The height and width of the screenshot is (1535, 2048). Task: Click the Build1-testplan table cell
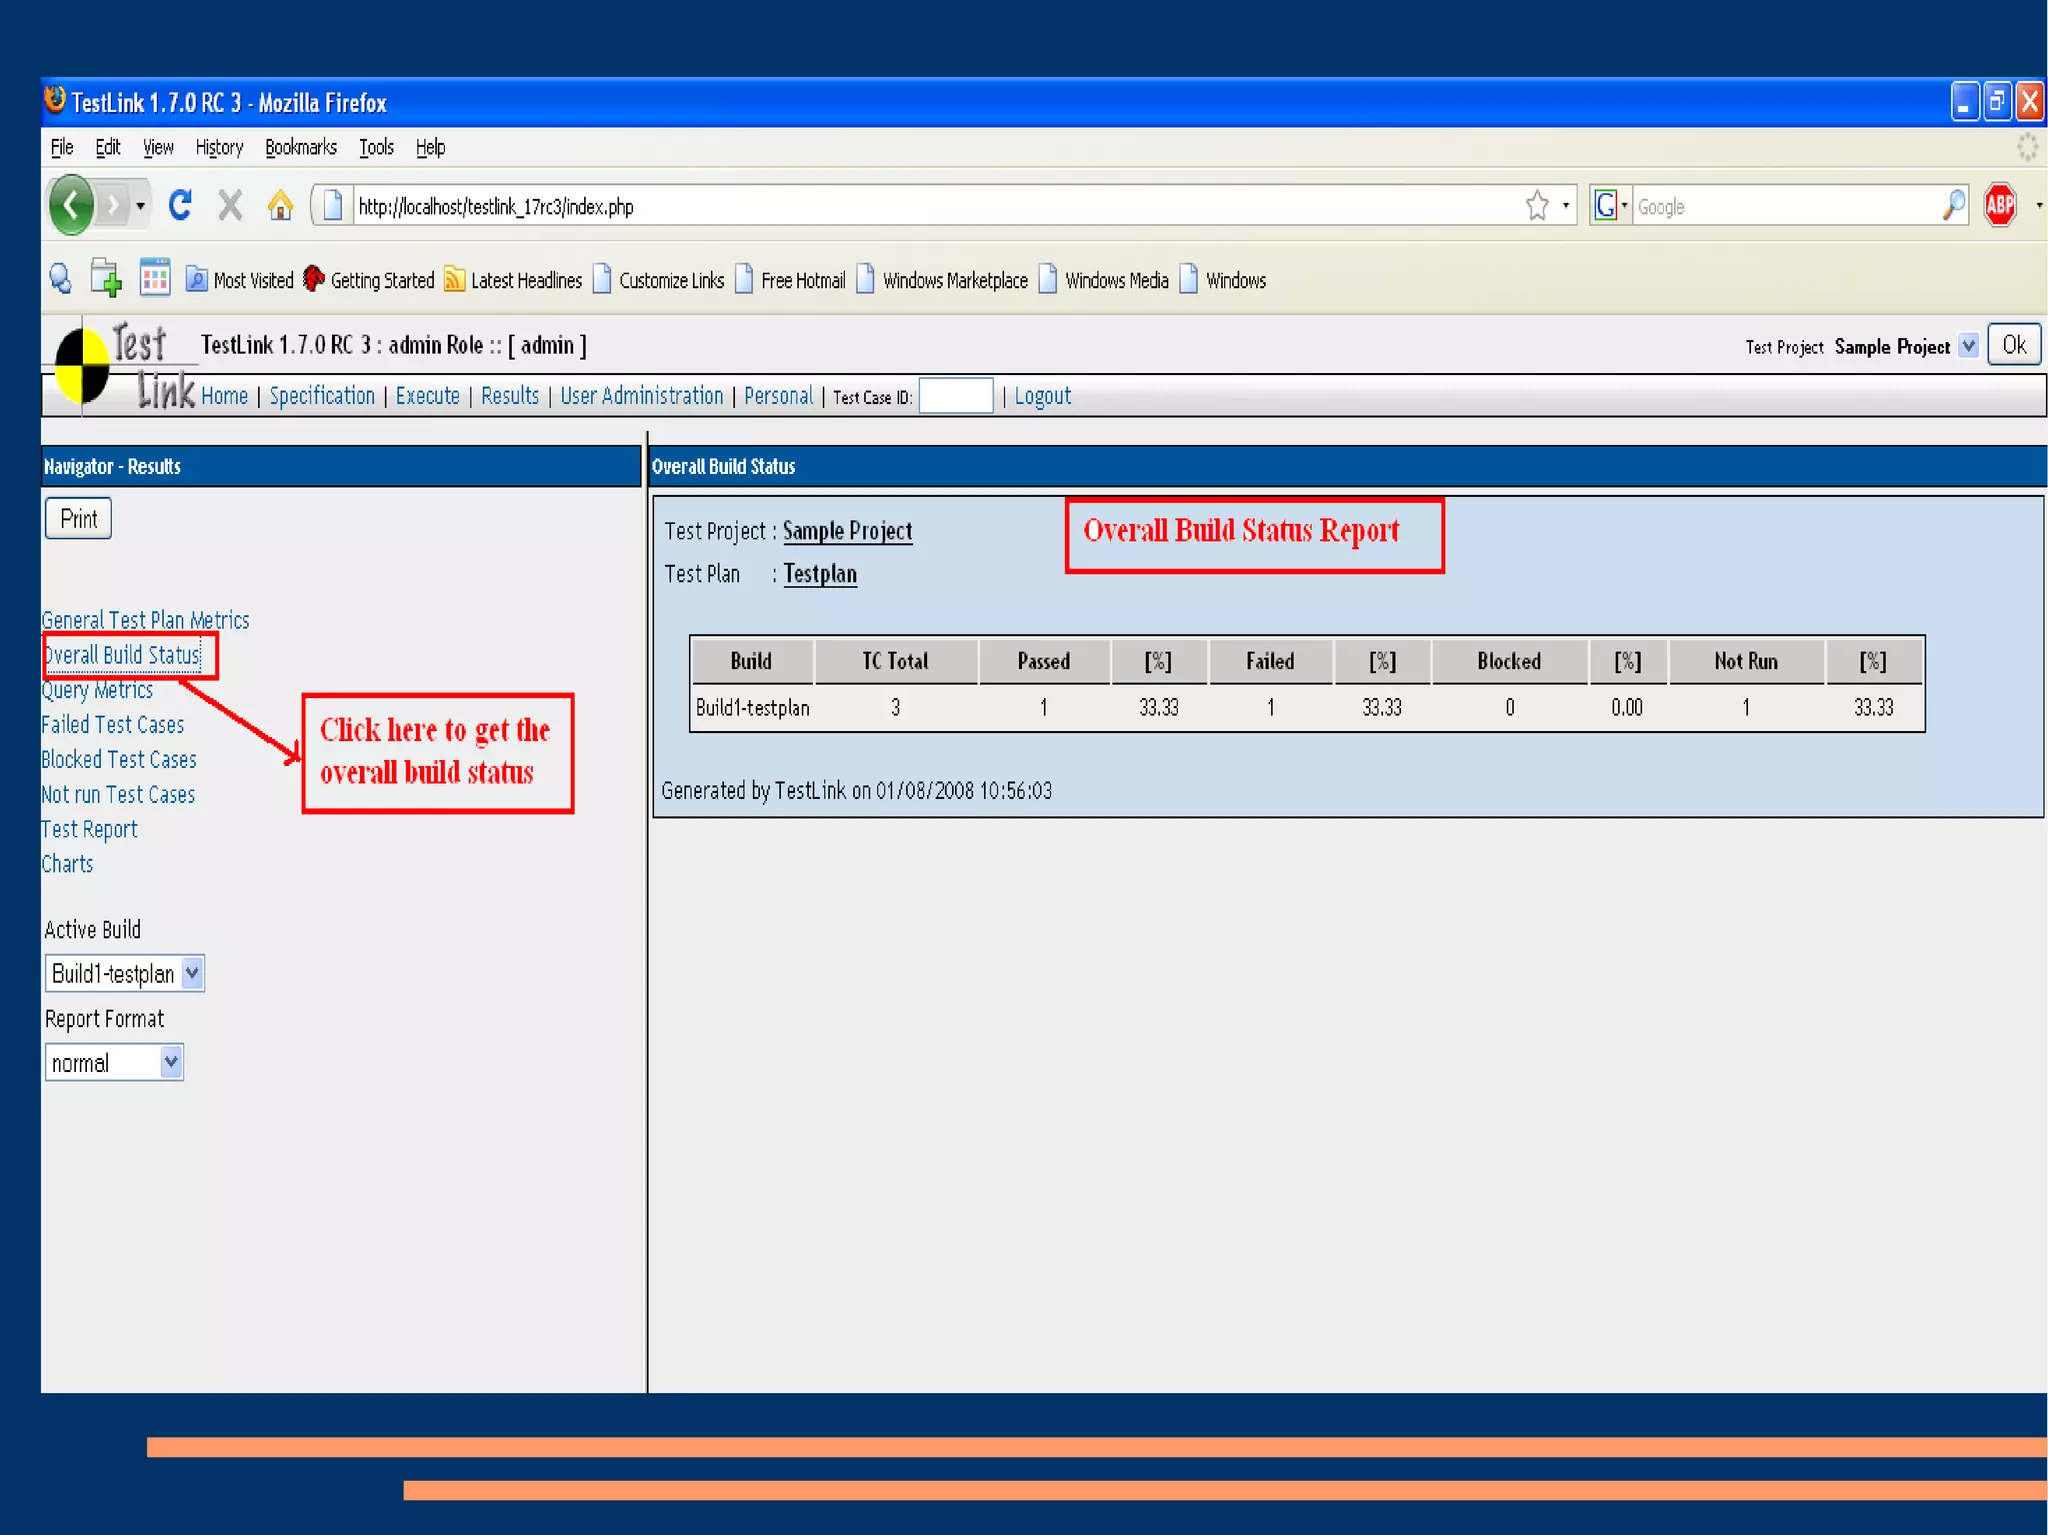752,708
